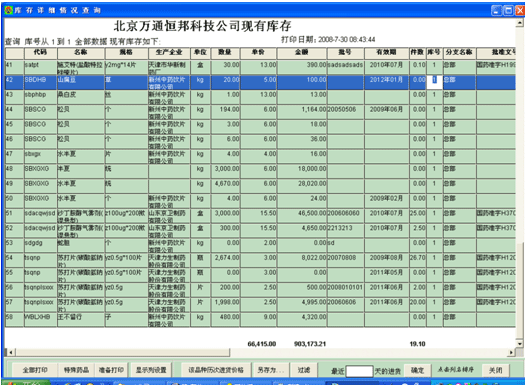Click amount cell 4,320.00 in row 58
Viewport: 527px width, 387px height.
click(x=301, y=319)
